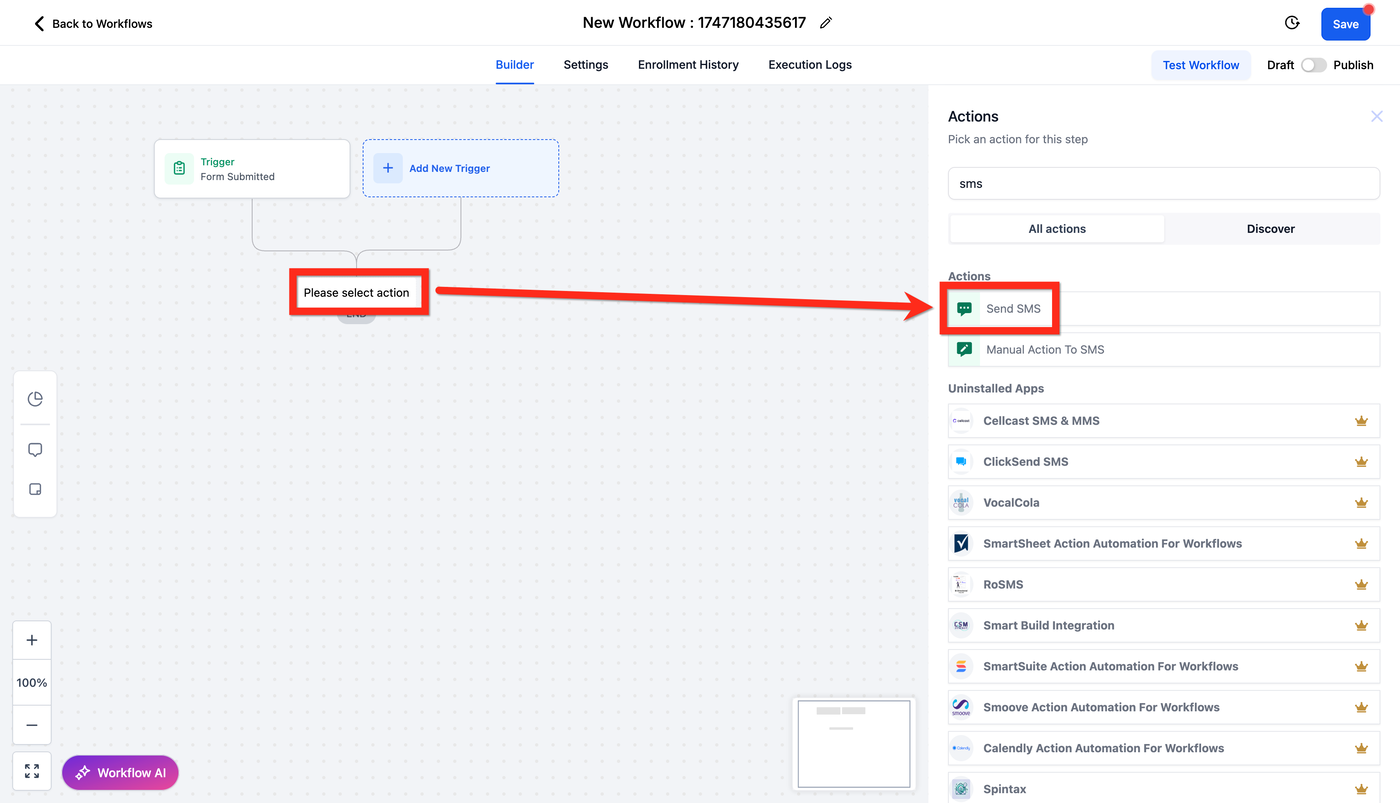Screen dimensions: 1400x803
Task: Open the Enrollment History tab
Action: [x=688, y=65]
